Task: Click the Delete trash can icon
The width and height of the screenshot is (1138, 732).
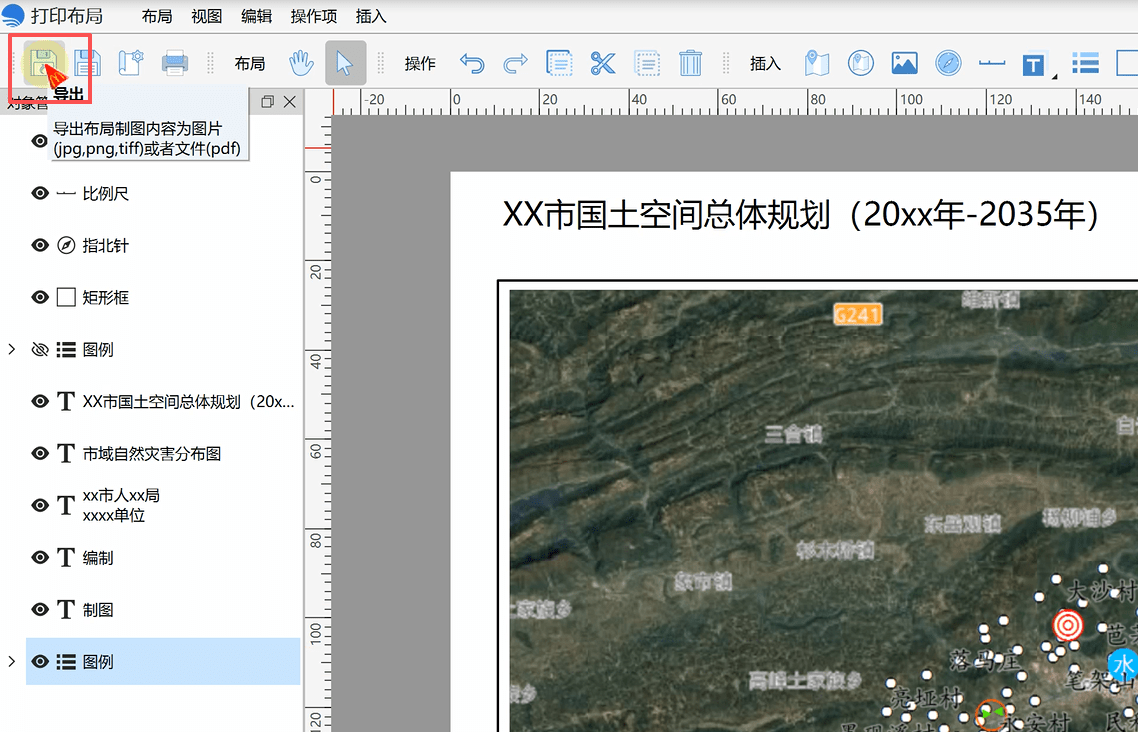Action: tap(690, 63)
